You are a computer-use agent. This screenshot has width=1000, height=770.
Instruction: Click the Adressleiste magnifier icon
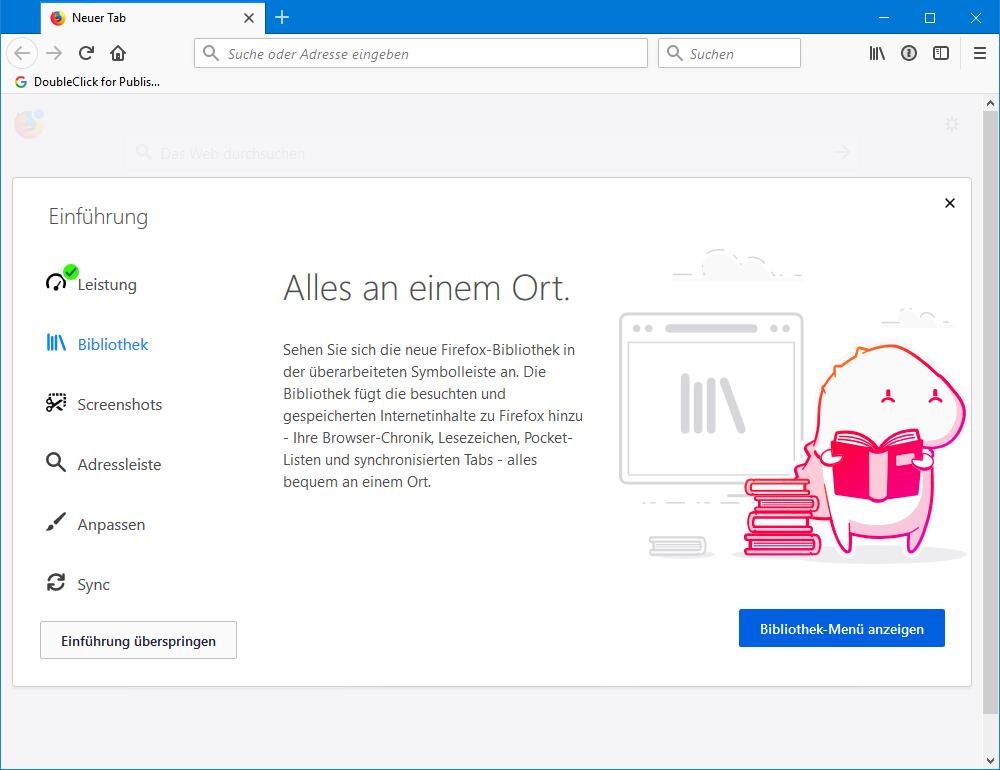56,463
